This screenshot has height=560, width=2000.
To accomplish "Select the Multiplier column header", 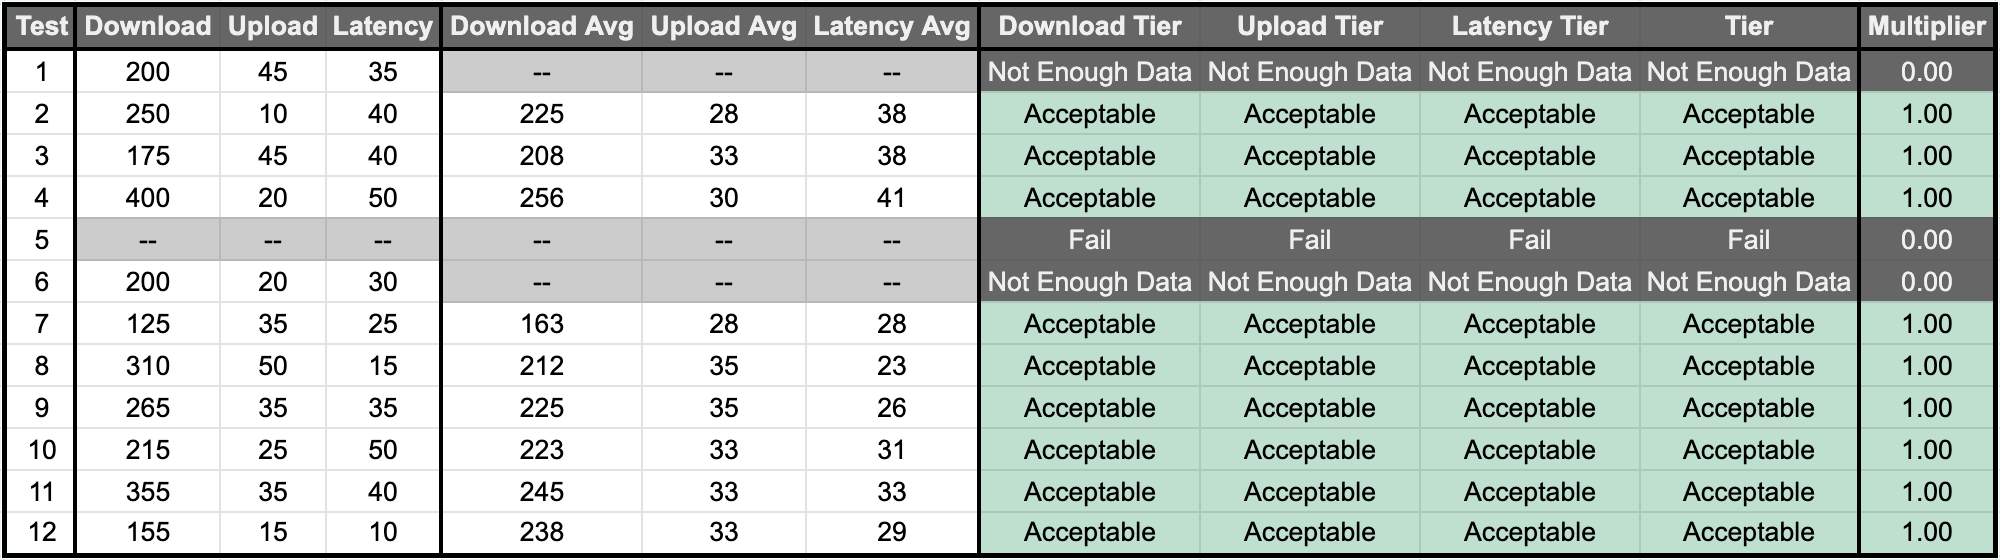I will [1926, 27].
